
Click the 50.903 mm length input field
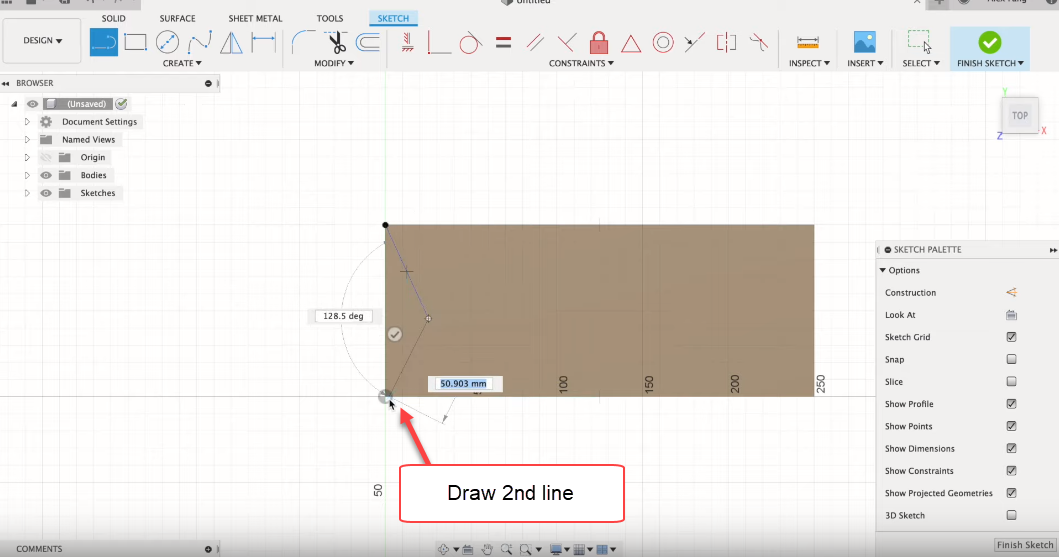tap(463, 383)
